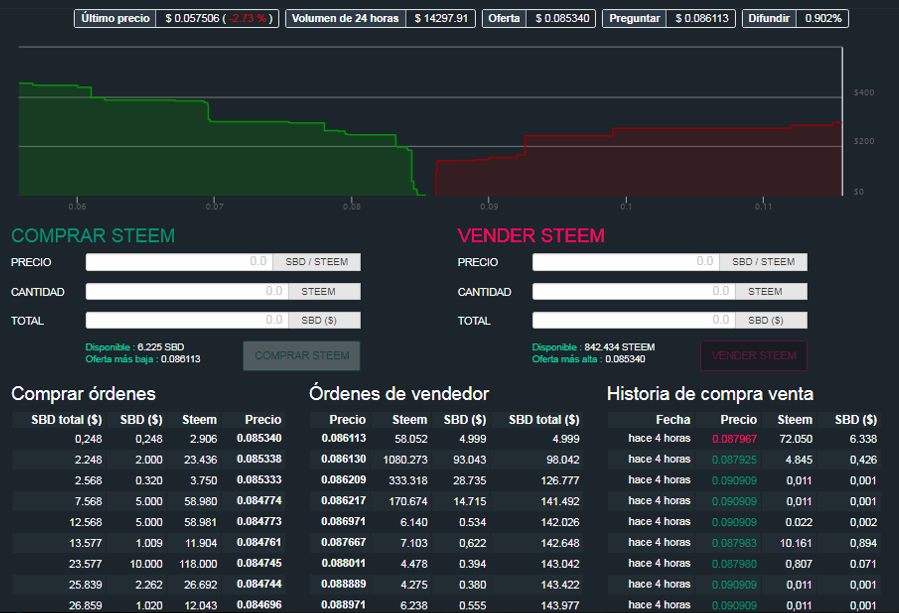899x613 pixels.
Task: Click available balance 6.225 SBD
Action: (161, 347)
